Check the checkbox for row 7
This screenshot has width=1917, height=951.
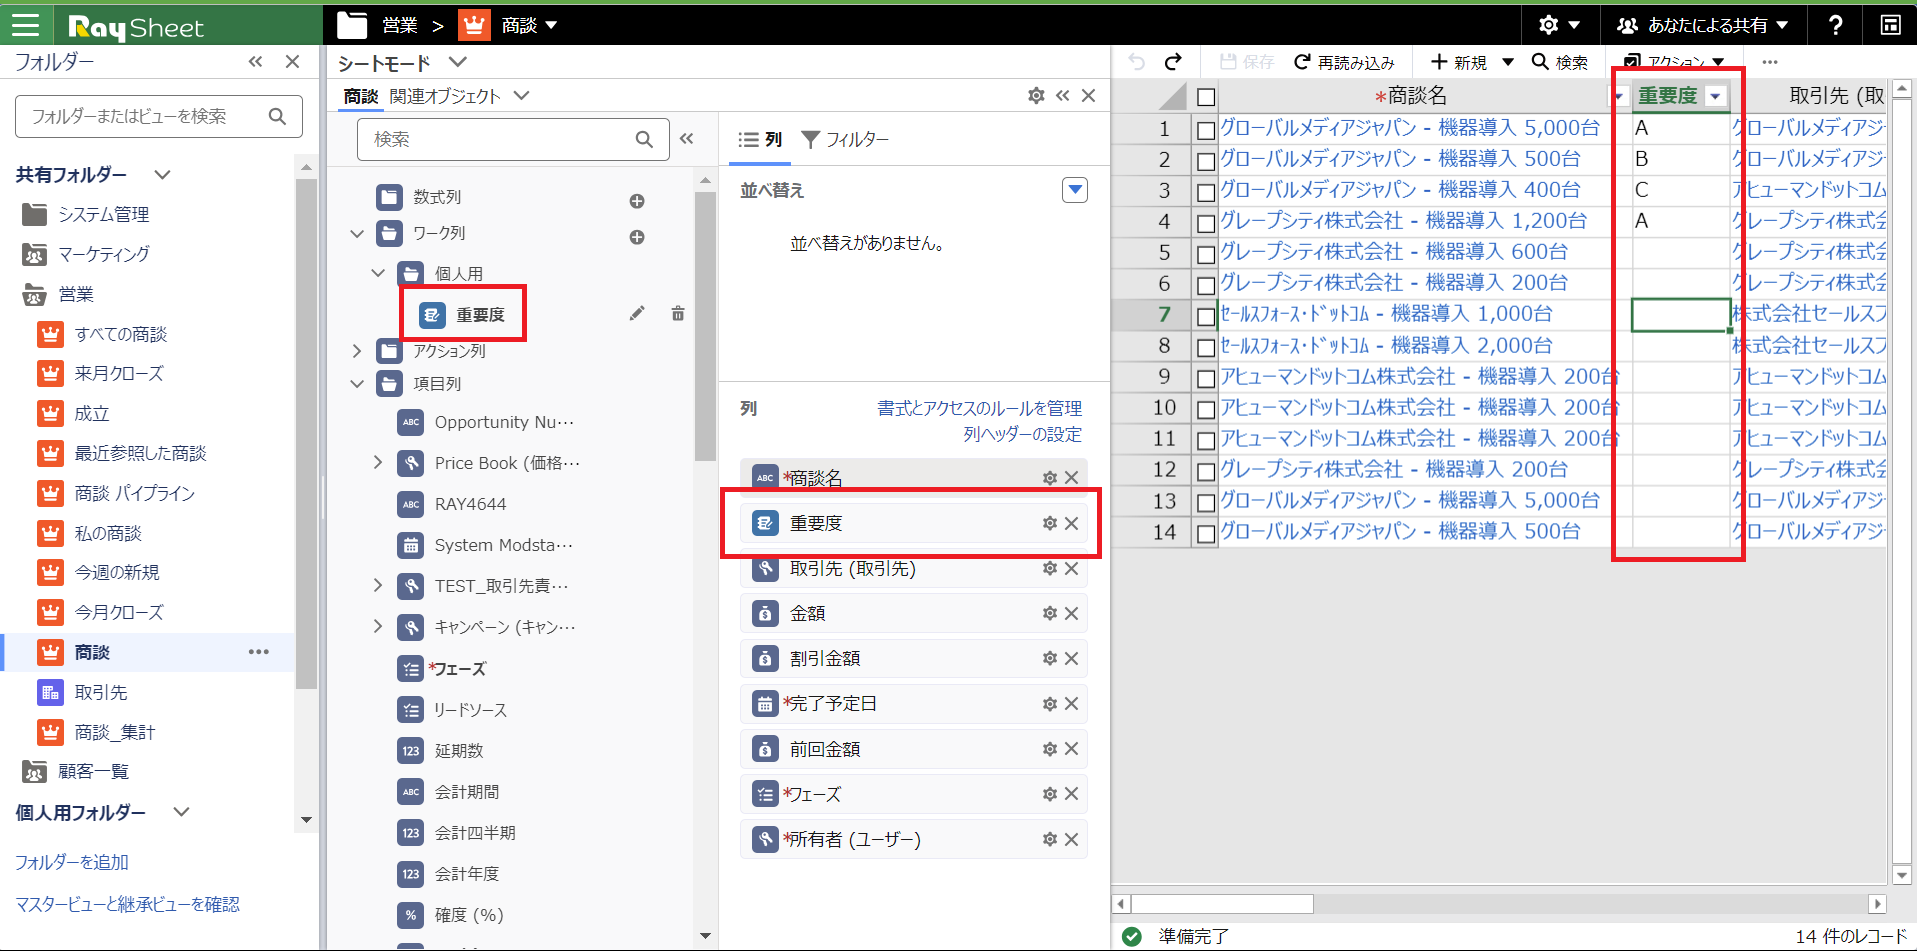[1206, 317]
